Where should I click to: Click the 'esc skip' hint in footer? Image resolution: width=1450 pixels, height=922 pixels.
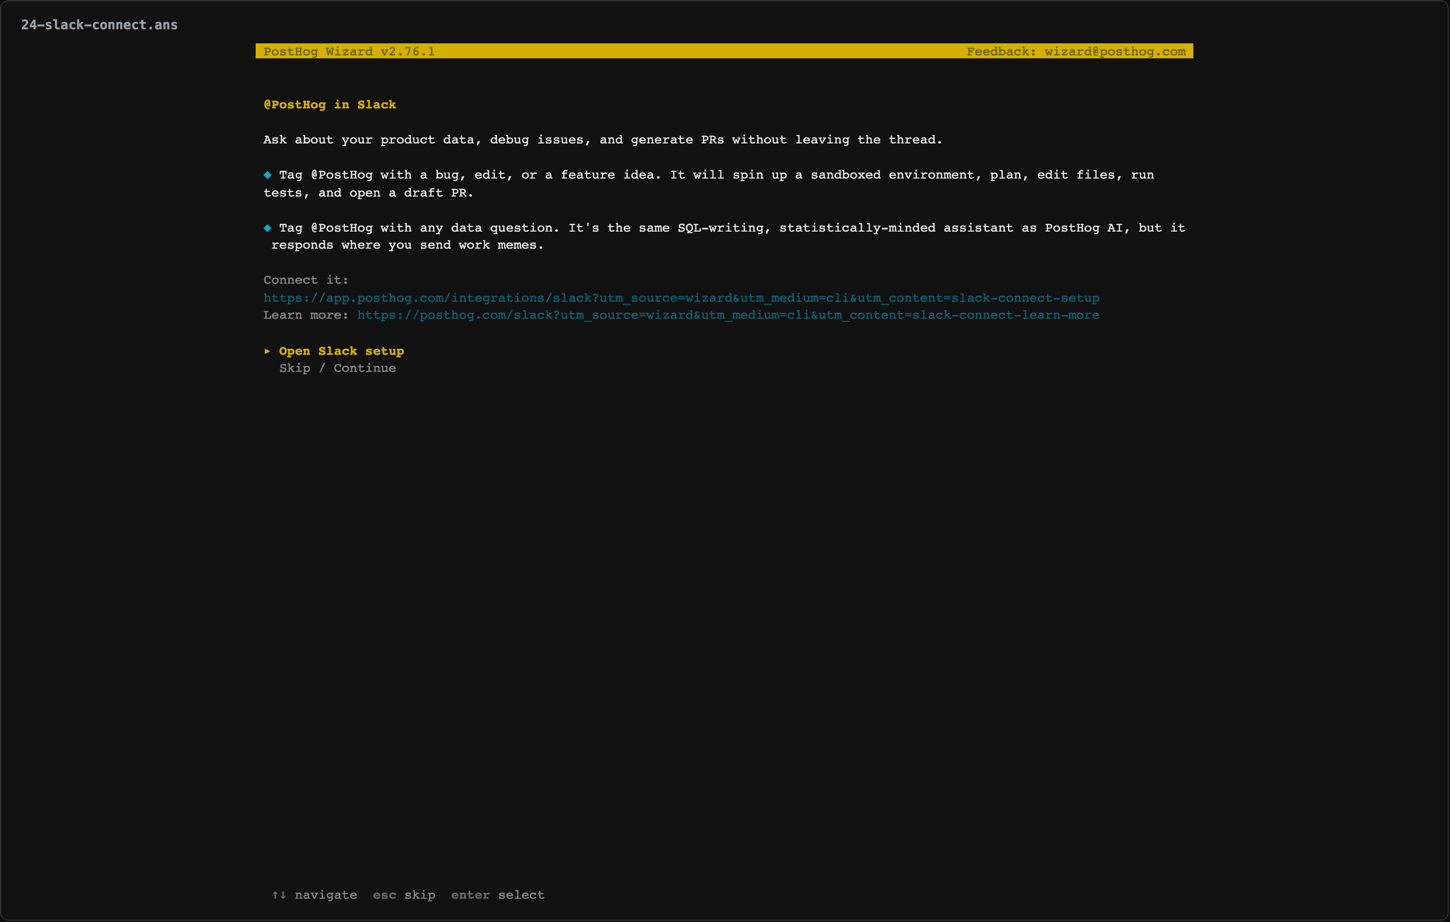tap(404, 895)
